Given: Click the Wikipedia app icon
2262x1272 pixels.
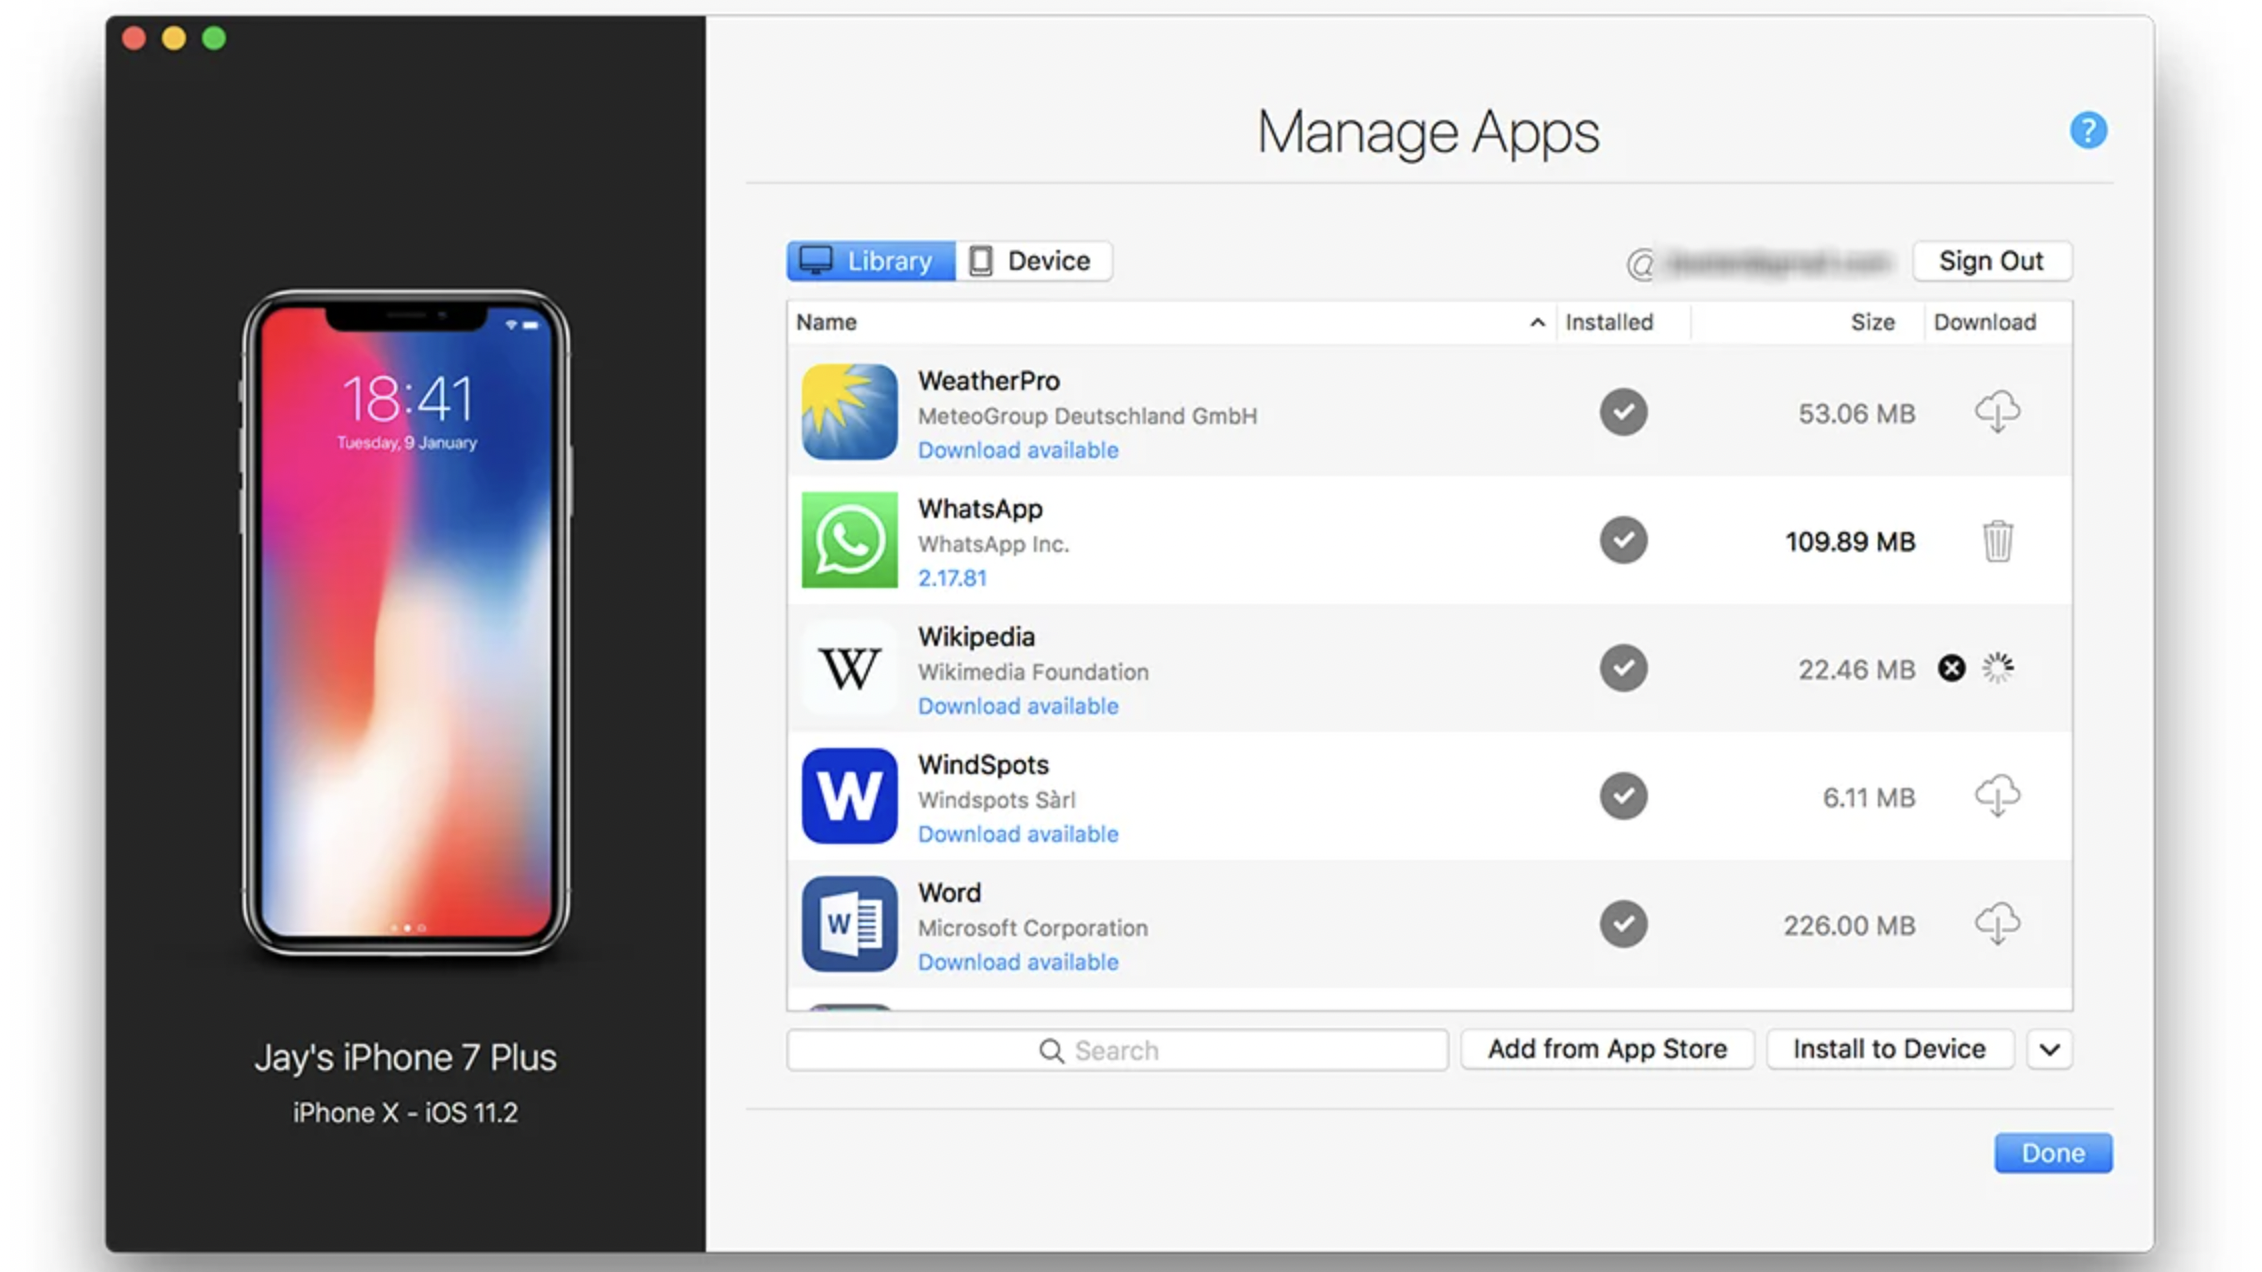Looking at the screenshot, I should coord(849,668).
